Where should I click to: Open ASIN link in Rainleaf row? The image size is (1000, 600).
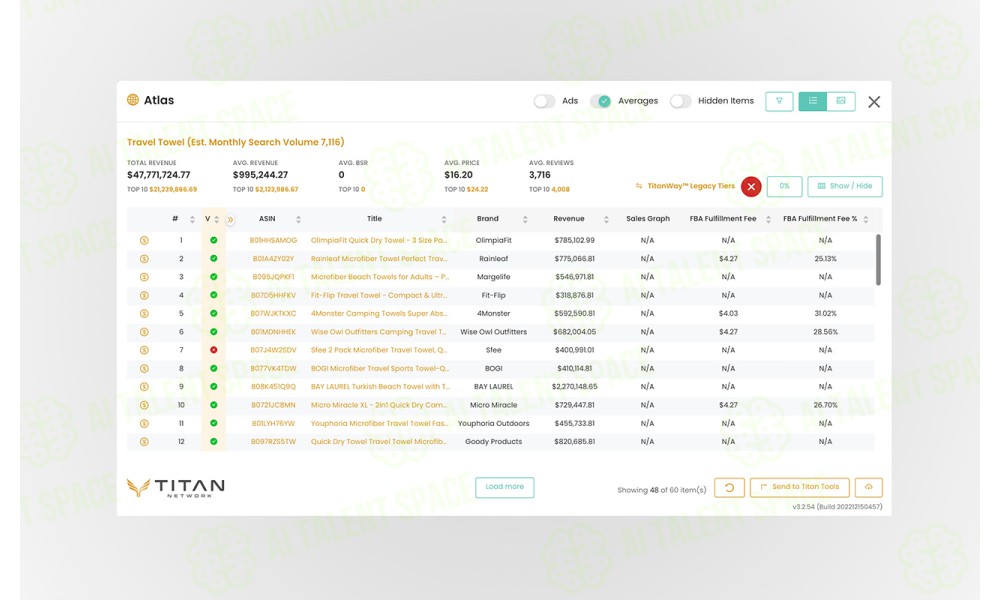point(273,259)
